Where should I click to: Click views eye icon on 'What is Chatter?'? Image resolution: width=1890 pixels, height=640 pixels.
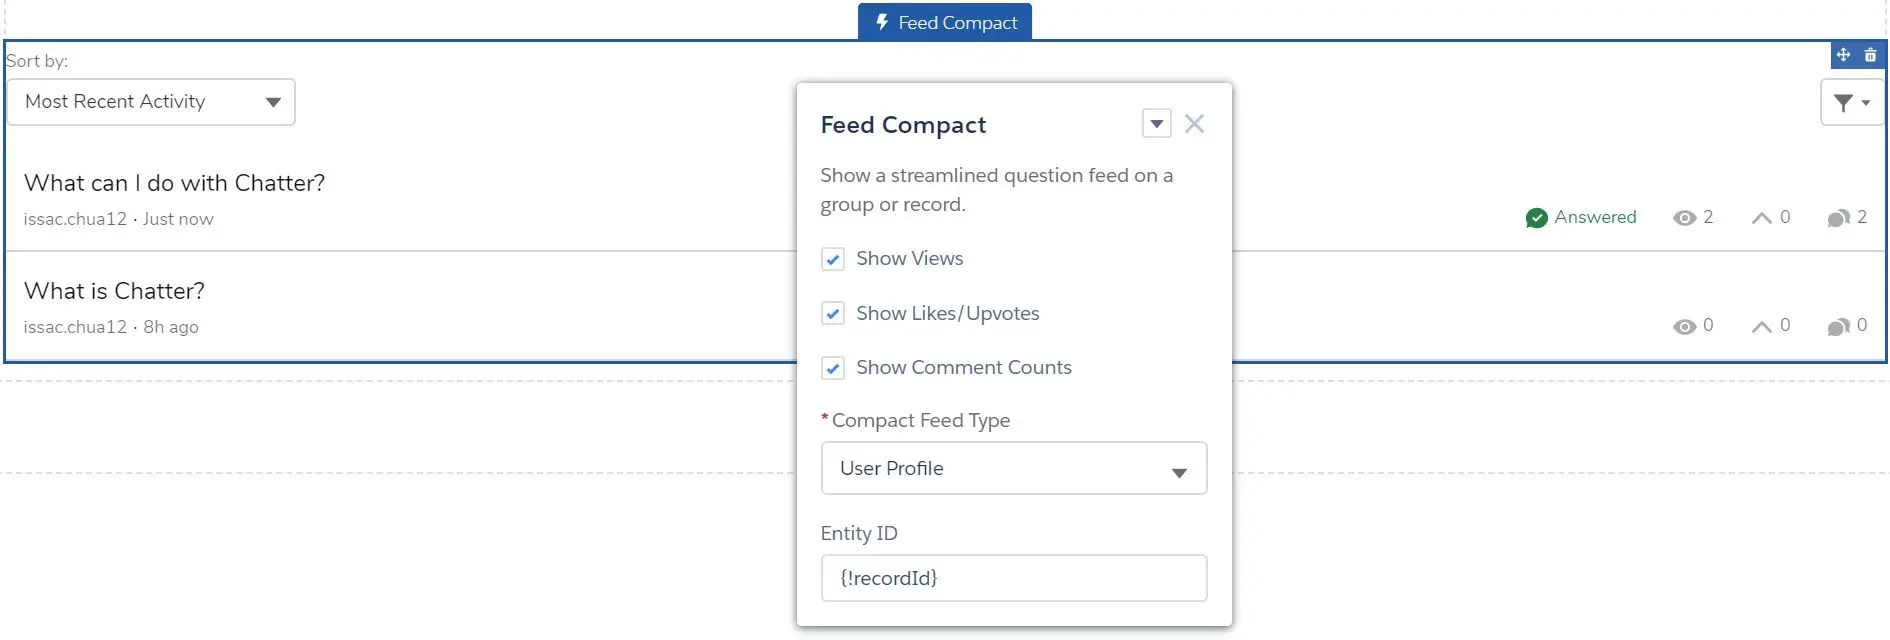(1685, 327)
